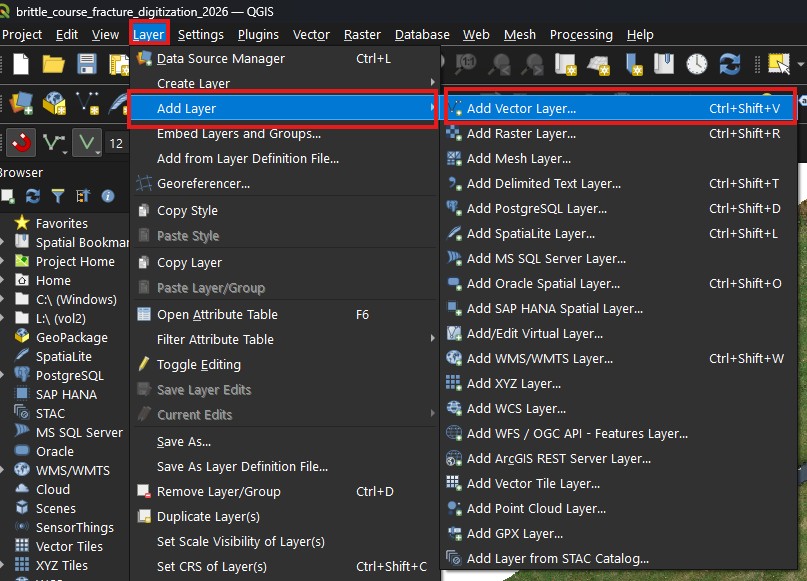Expand the Select Features tool dropdown arrow
This screenshot has height=581, width=807.
pos(800,65)
